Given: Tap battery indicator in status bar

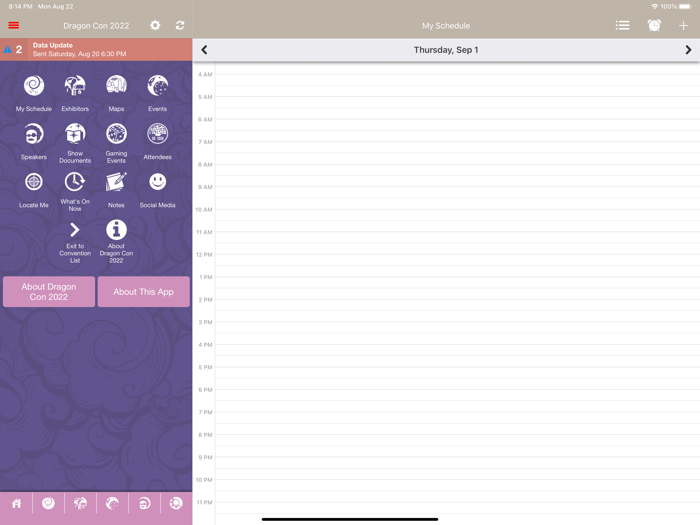Looking at the screenshot, I should 685,6.
